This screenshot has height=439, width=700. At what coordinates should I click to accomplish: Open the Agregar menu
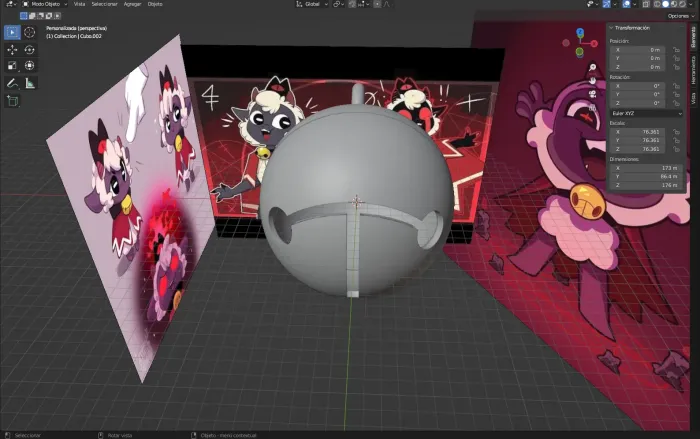pyautogui.click(x=132, y=4)
